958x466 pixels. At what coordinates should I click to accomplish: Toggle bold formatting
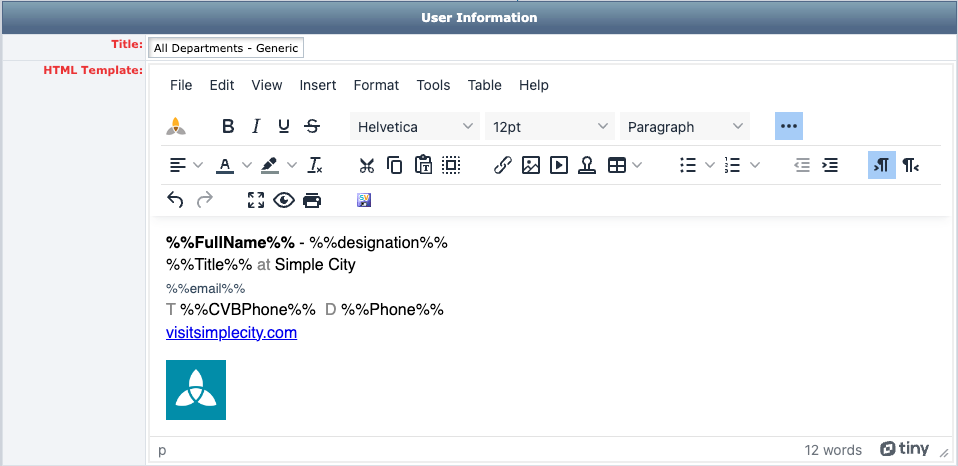click(228, 126)
